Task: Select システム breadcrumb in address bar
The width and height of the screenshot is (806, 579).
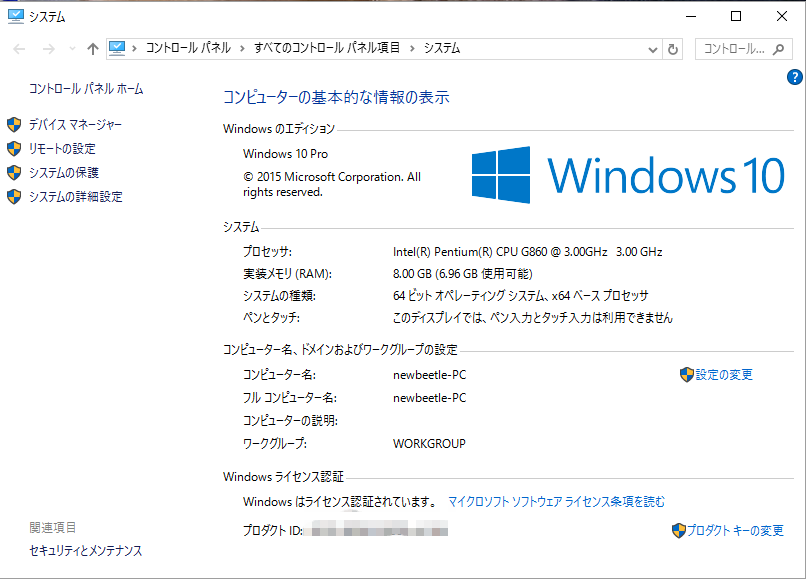Action: [x=442, y=48]
